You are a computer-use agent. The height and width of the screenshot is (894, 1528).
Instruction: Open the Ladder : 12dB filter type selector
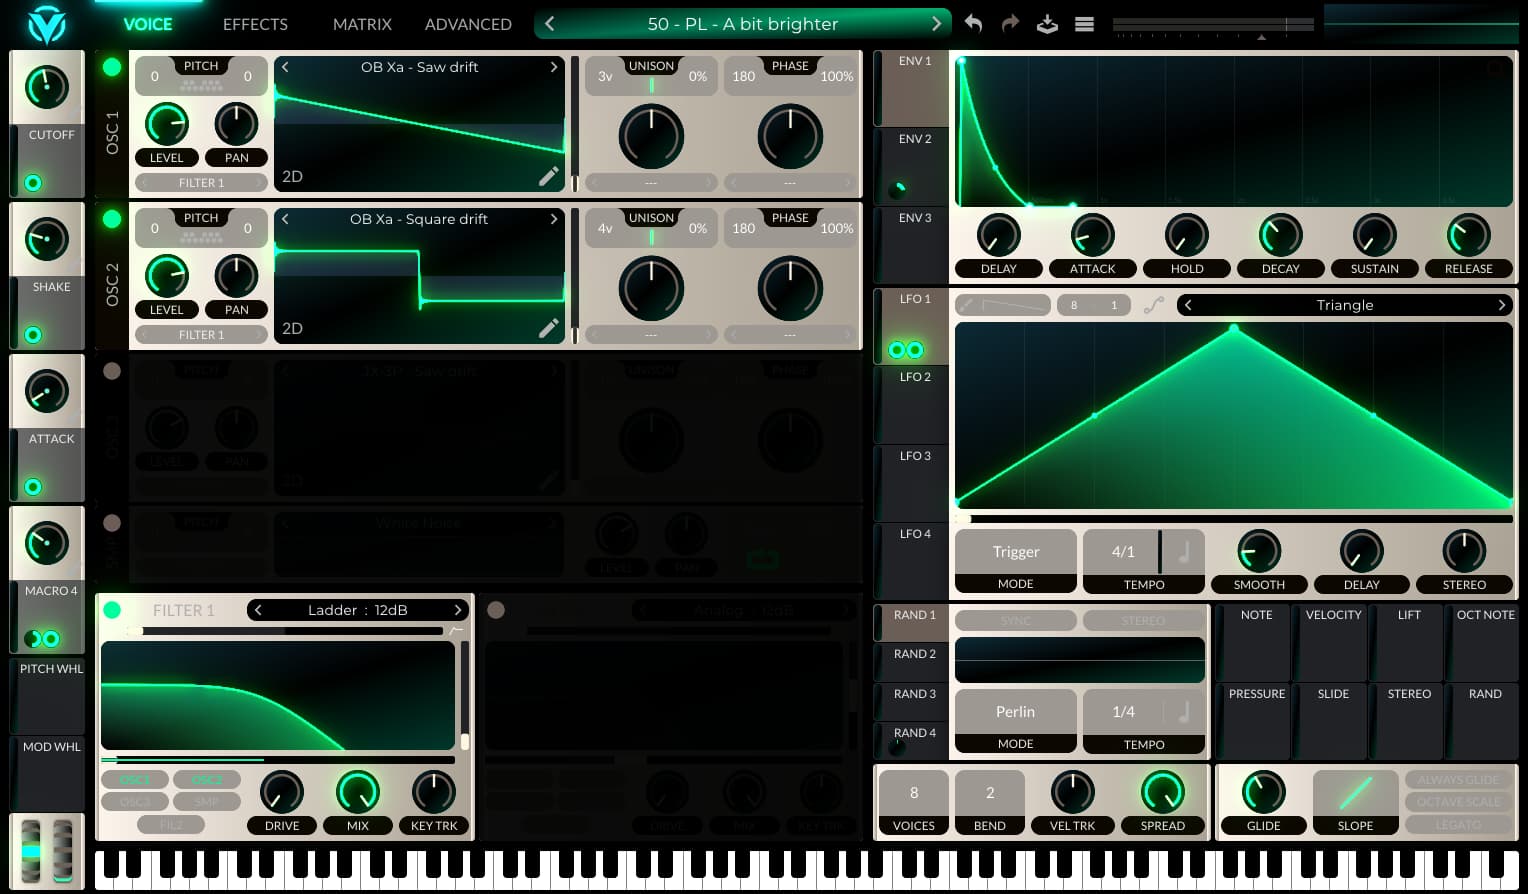click(x=357, y=610)
